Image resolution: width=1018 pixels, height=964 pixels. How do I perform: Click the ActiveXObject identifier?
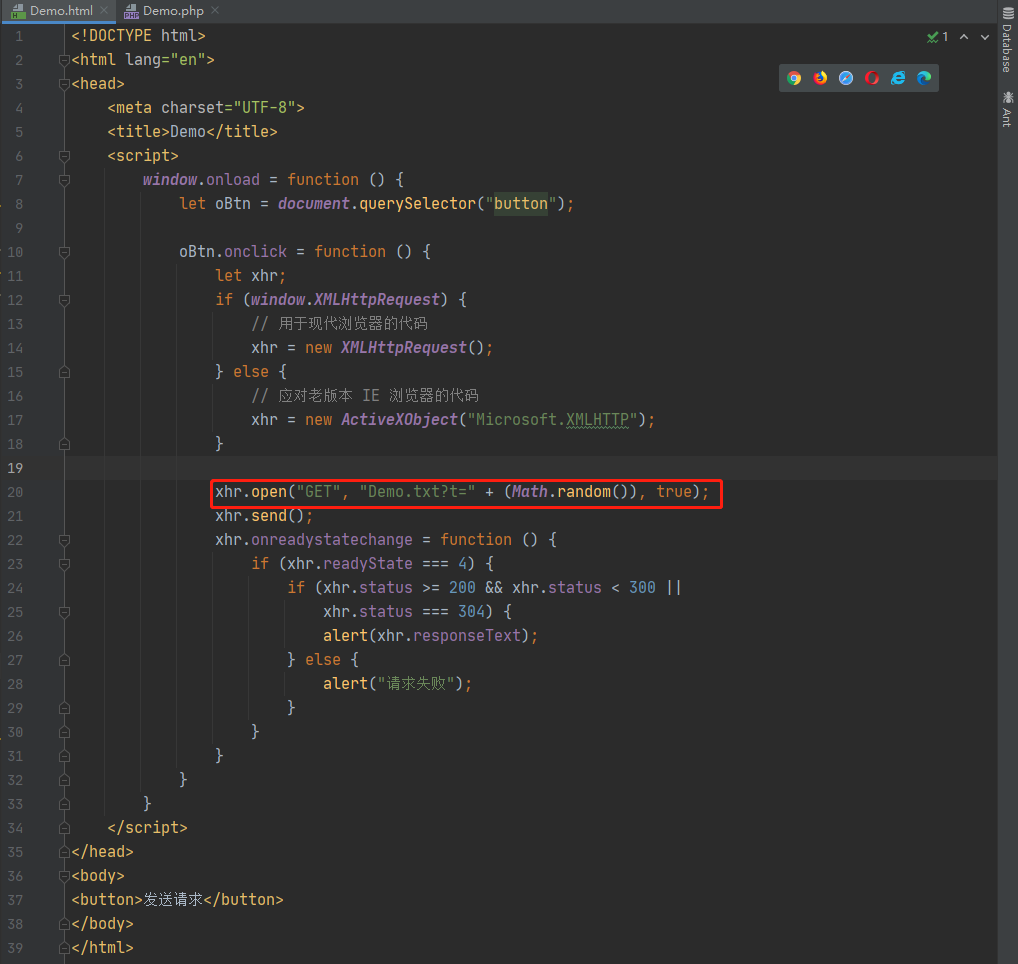399,420
